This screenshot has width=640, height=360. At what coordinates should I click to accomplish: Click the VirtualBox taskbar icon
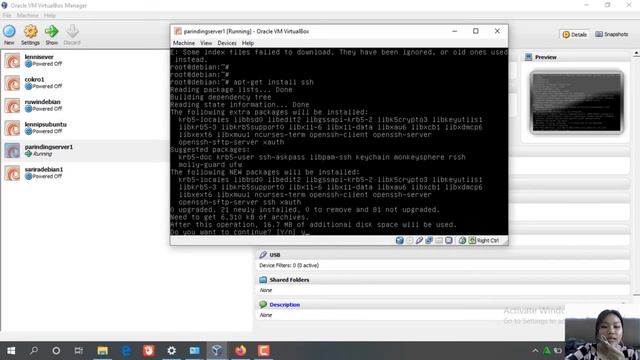tap(217, 351)
